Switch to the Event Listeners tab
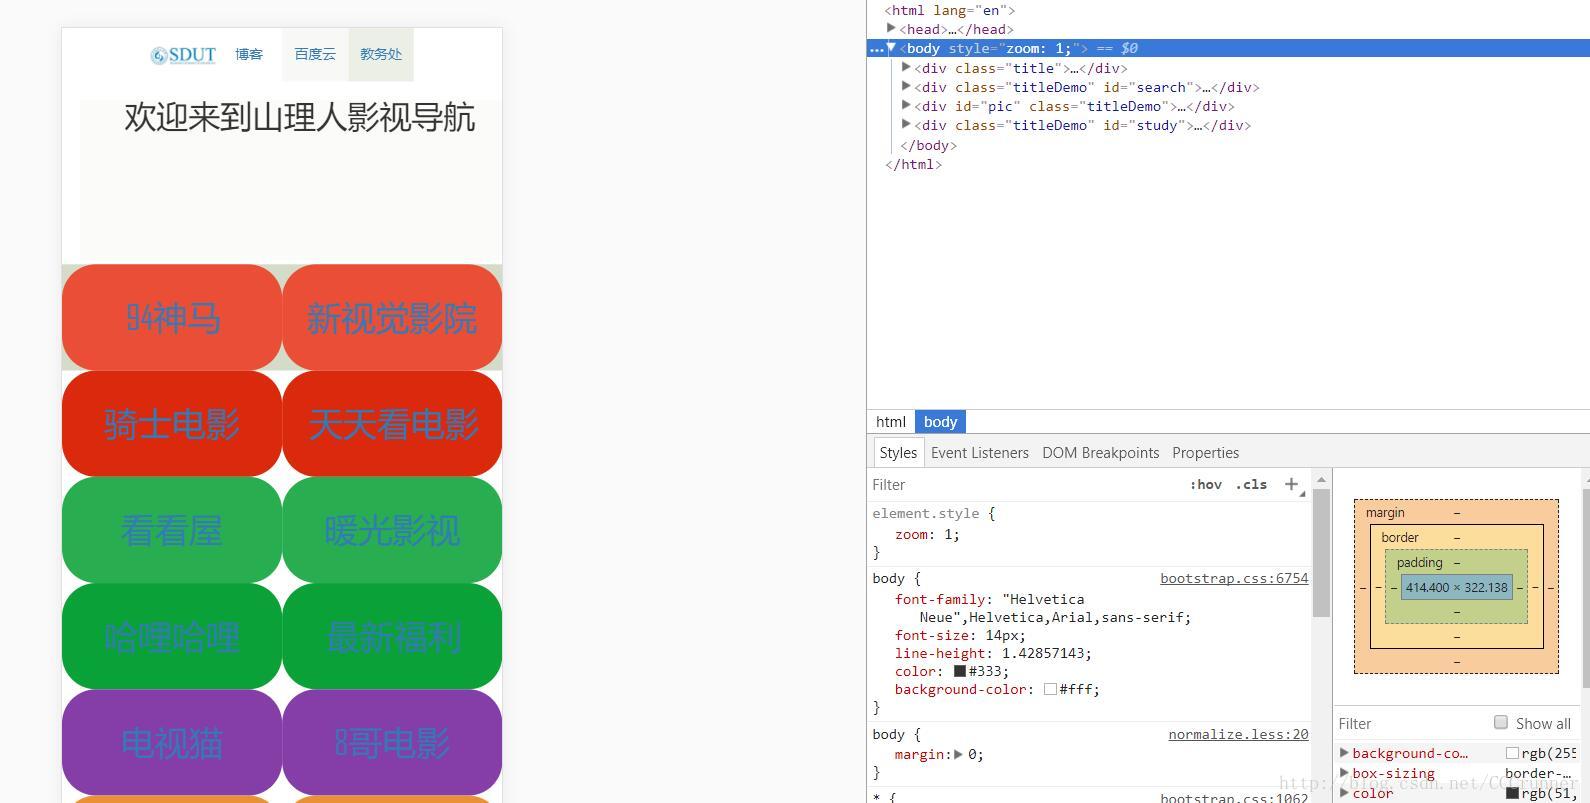This screenshot has height=803, width=1590. click(980, 453)
